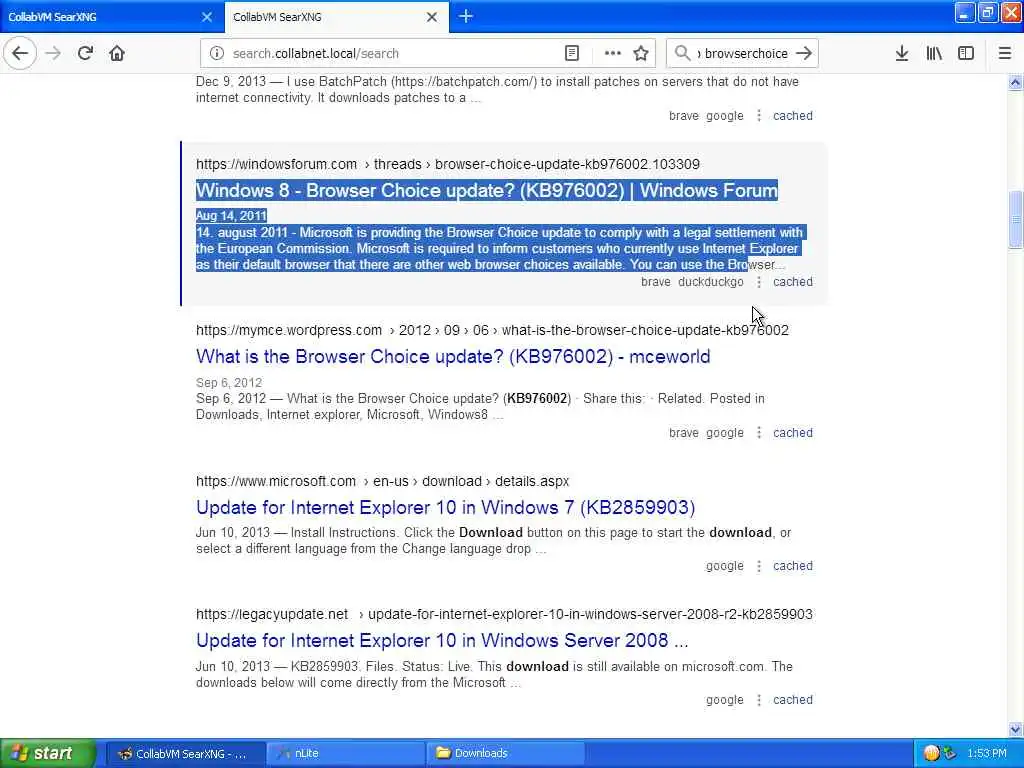
Task: Submit browserchoice search with arrow button
Action: click(x=805, y=53)
